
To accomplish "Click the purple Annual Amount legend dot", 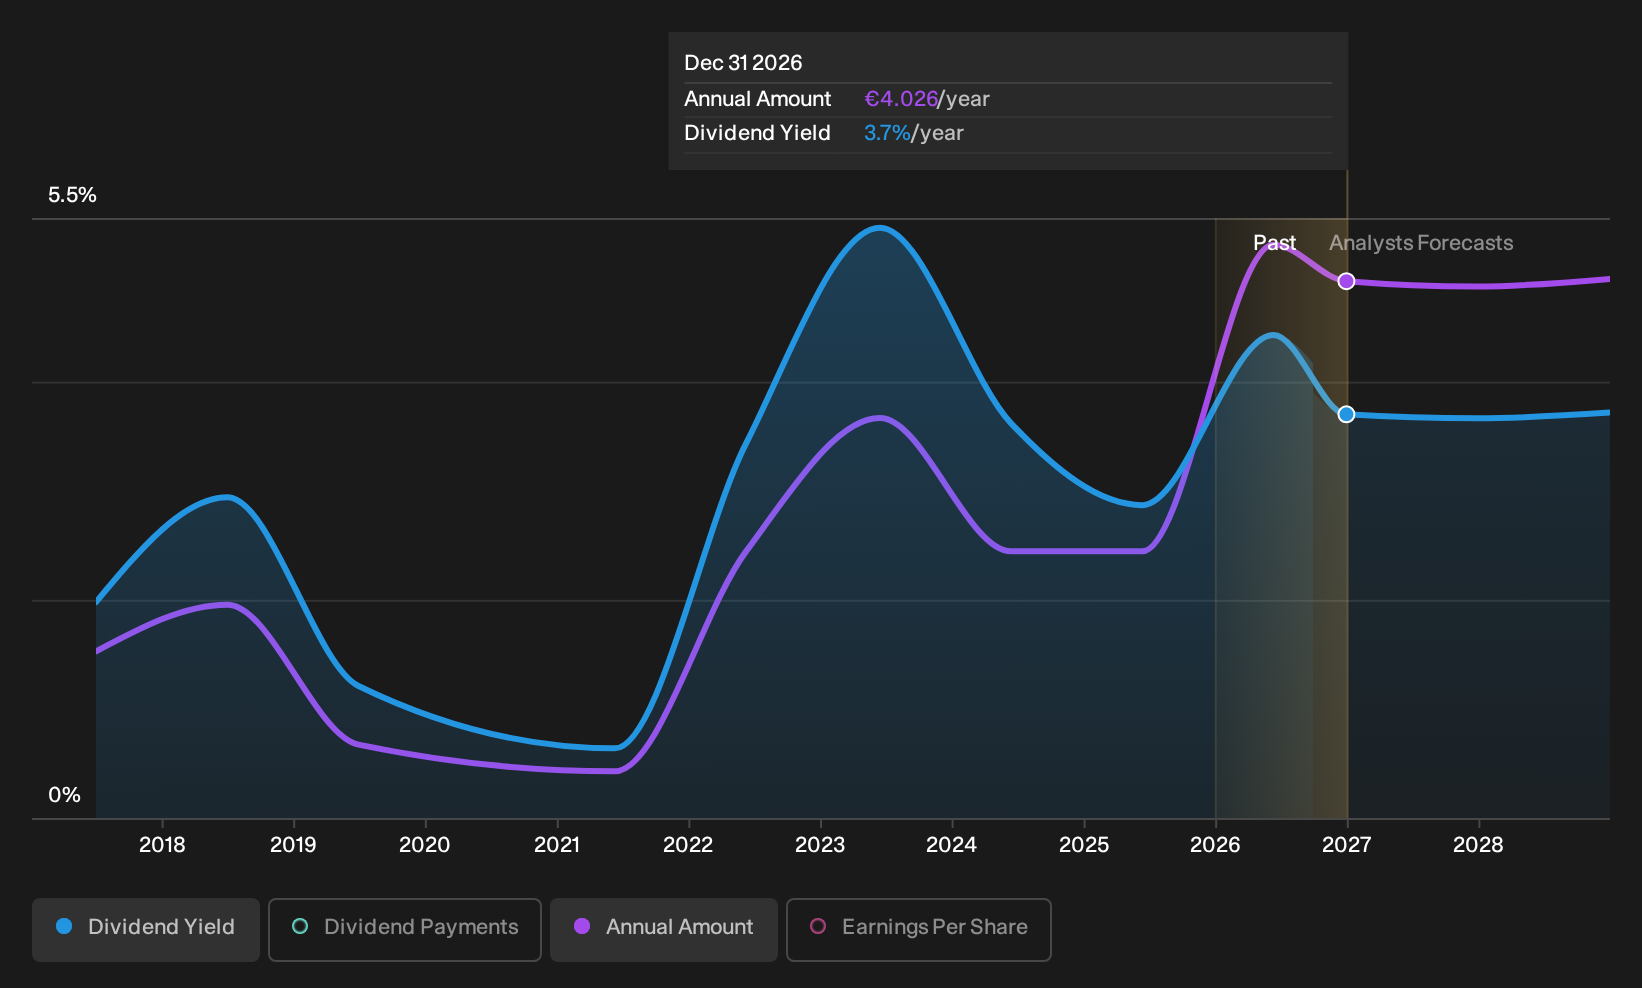I will [582, 927].
